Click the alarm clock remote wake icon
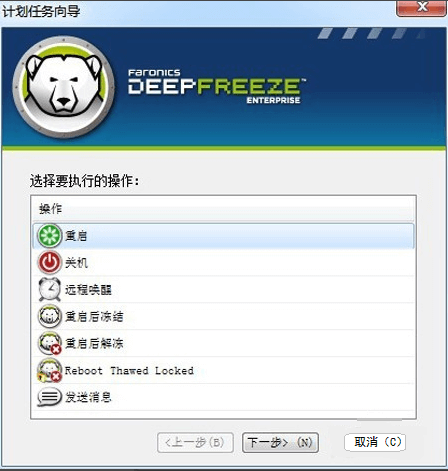The width and height of the screenshot is (448, 471). click(49, 289)
